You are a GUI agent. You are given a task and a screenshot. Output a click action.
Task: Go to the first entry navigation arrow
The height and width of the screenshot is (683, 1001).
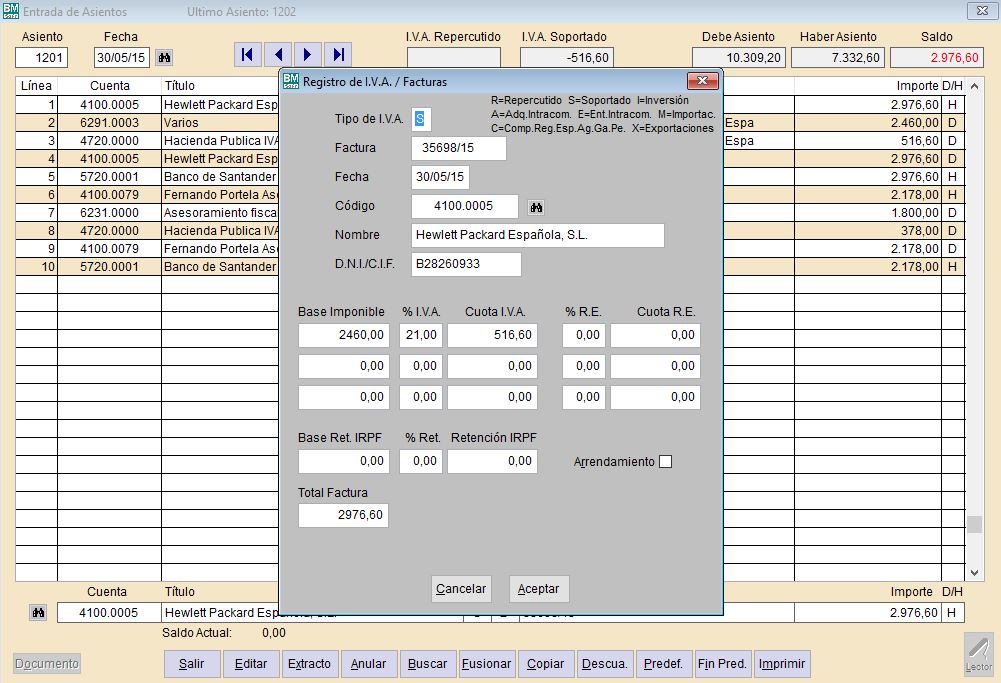point(248,55)
